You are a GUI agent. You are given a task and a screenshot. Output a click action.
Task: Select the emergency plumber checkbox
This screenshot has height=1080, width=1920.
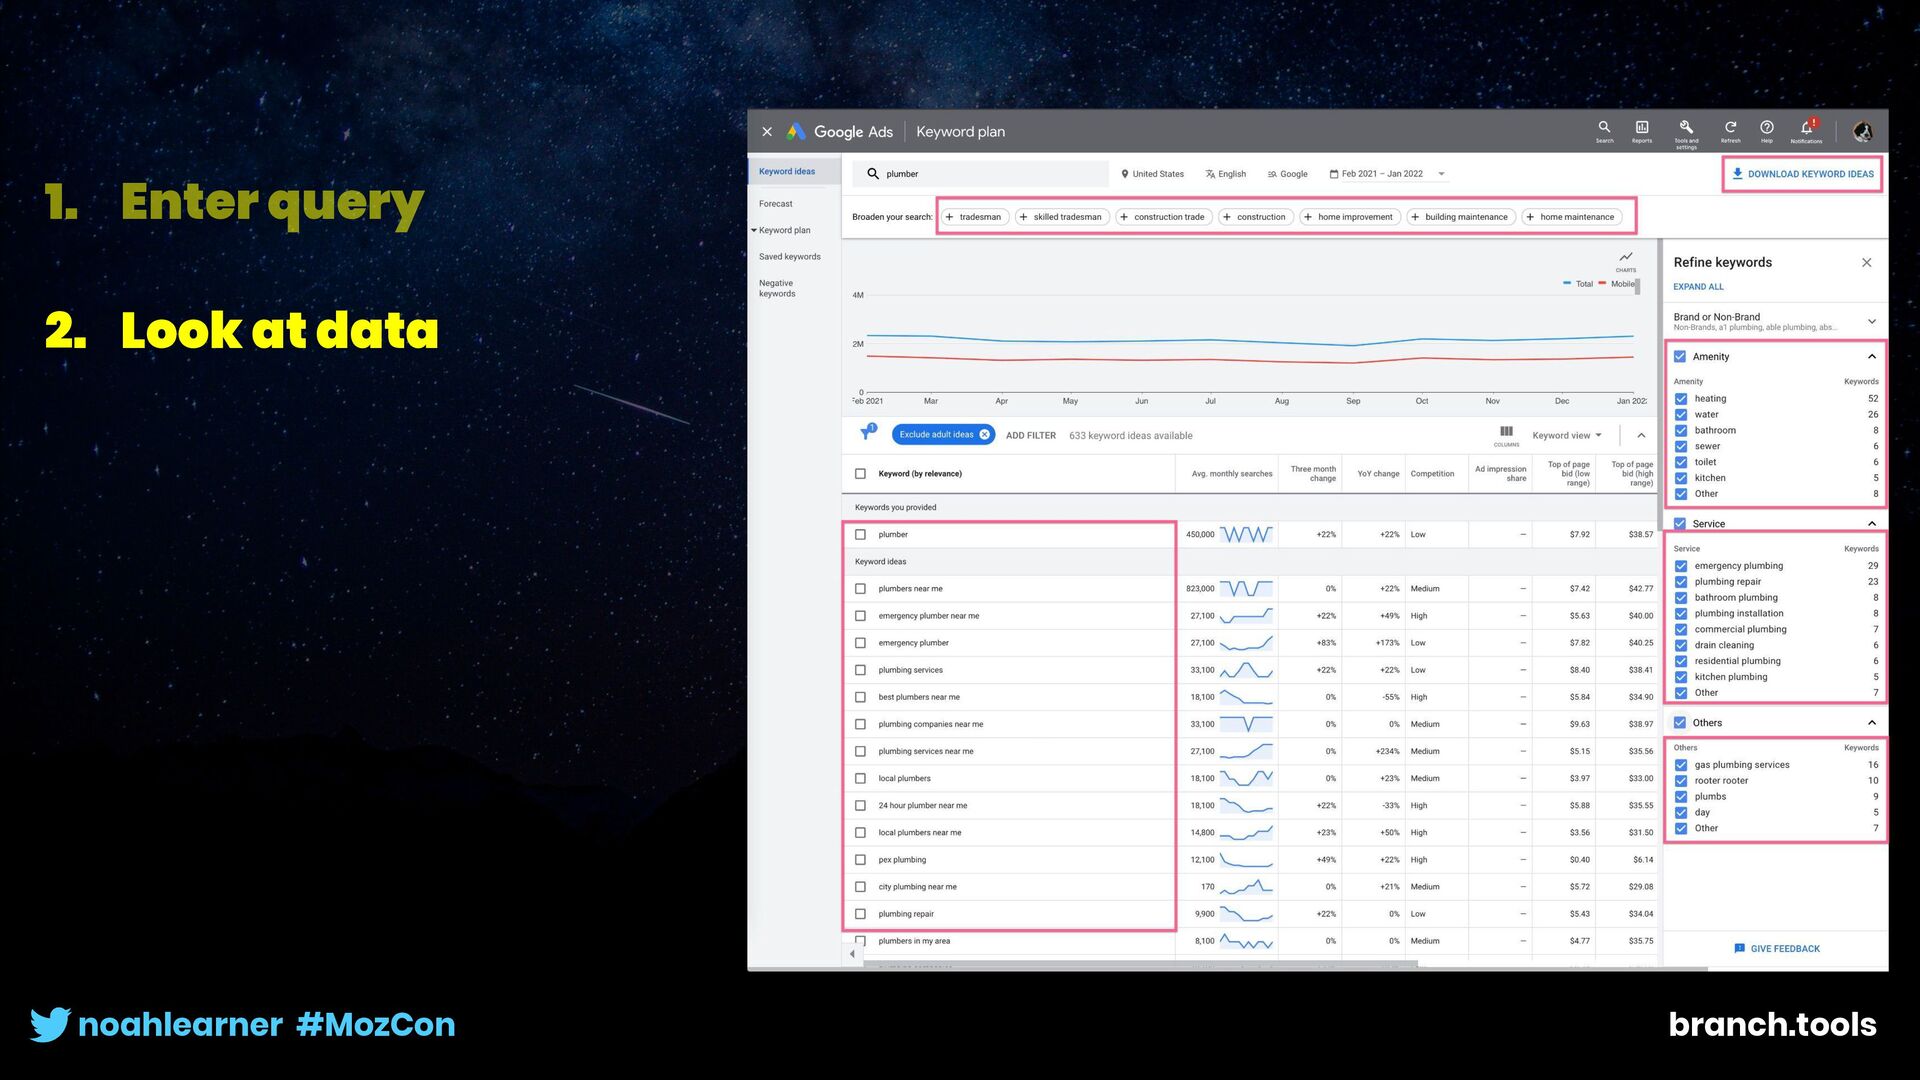tap(860, 643)
